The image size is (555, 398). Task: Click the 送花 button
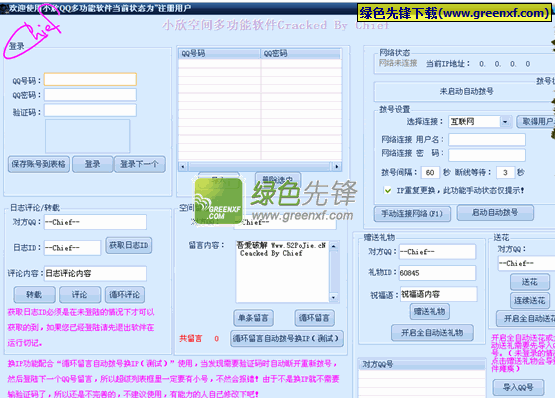coord(530,282)
